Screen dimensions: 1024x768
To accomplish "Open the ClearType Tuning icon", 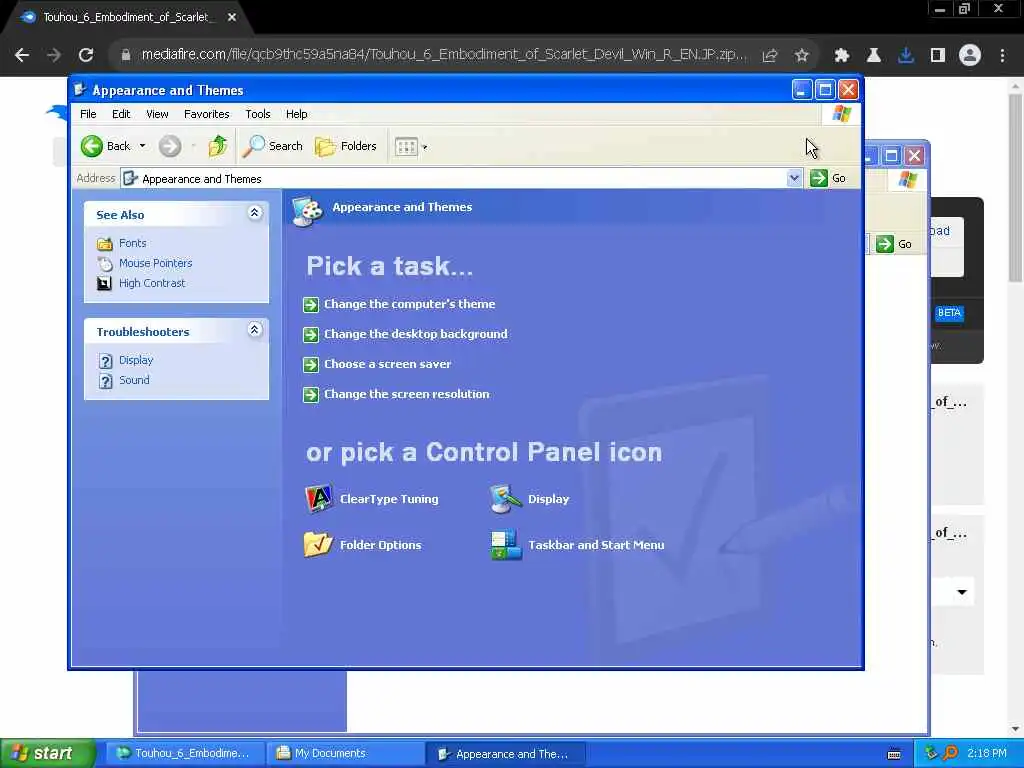I will click(372, 499).
